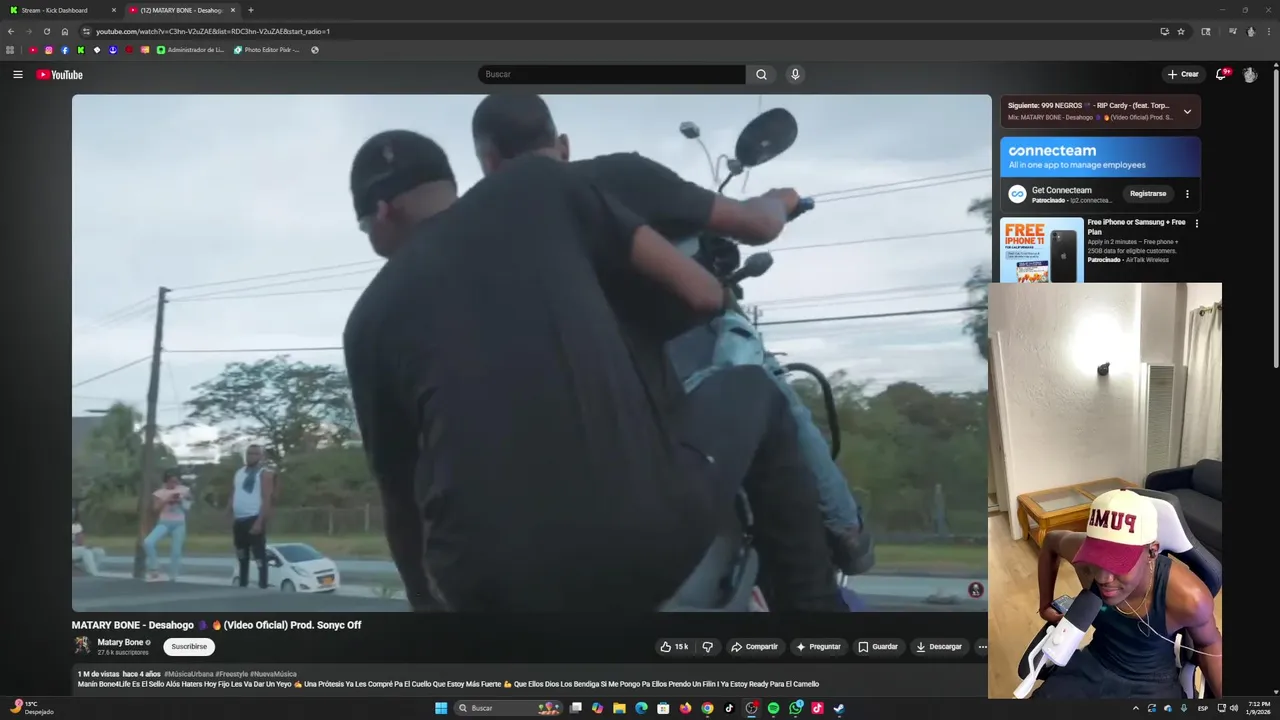This screenshot has height=720, width=1280.
Task: Expand the Mix playlist chevron
Action: point(1187,111)
